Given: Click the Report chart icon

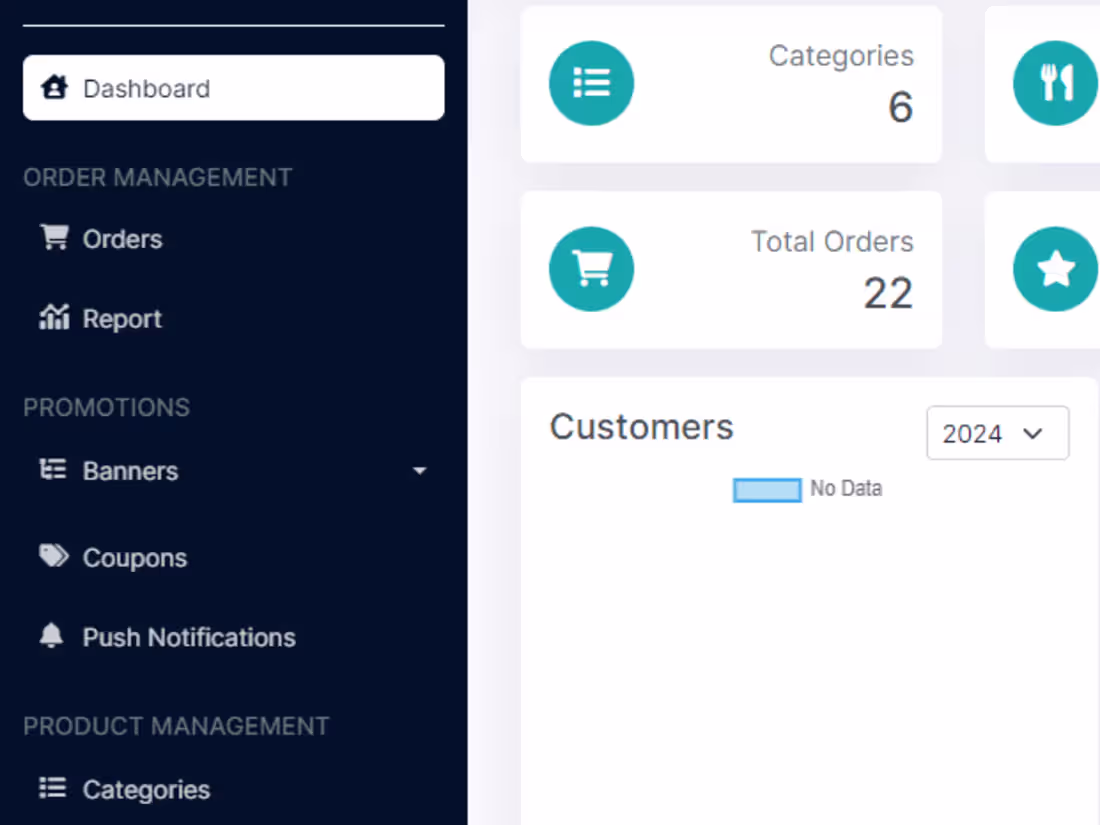Looking at the screenshot, I should (x=54, y=317).
